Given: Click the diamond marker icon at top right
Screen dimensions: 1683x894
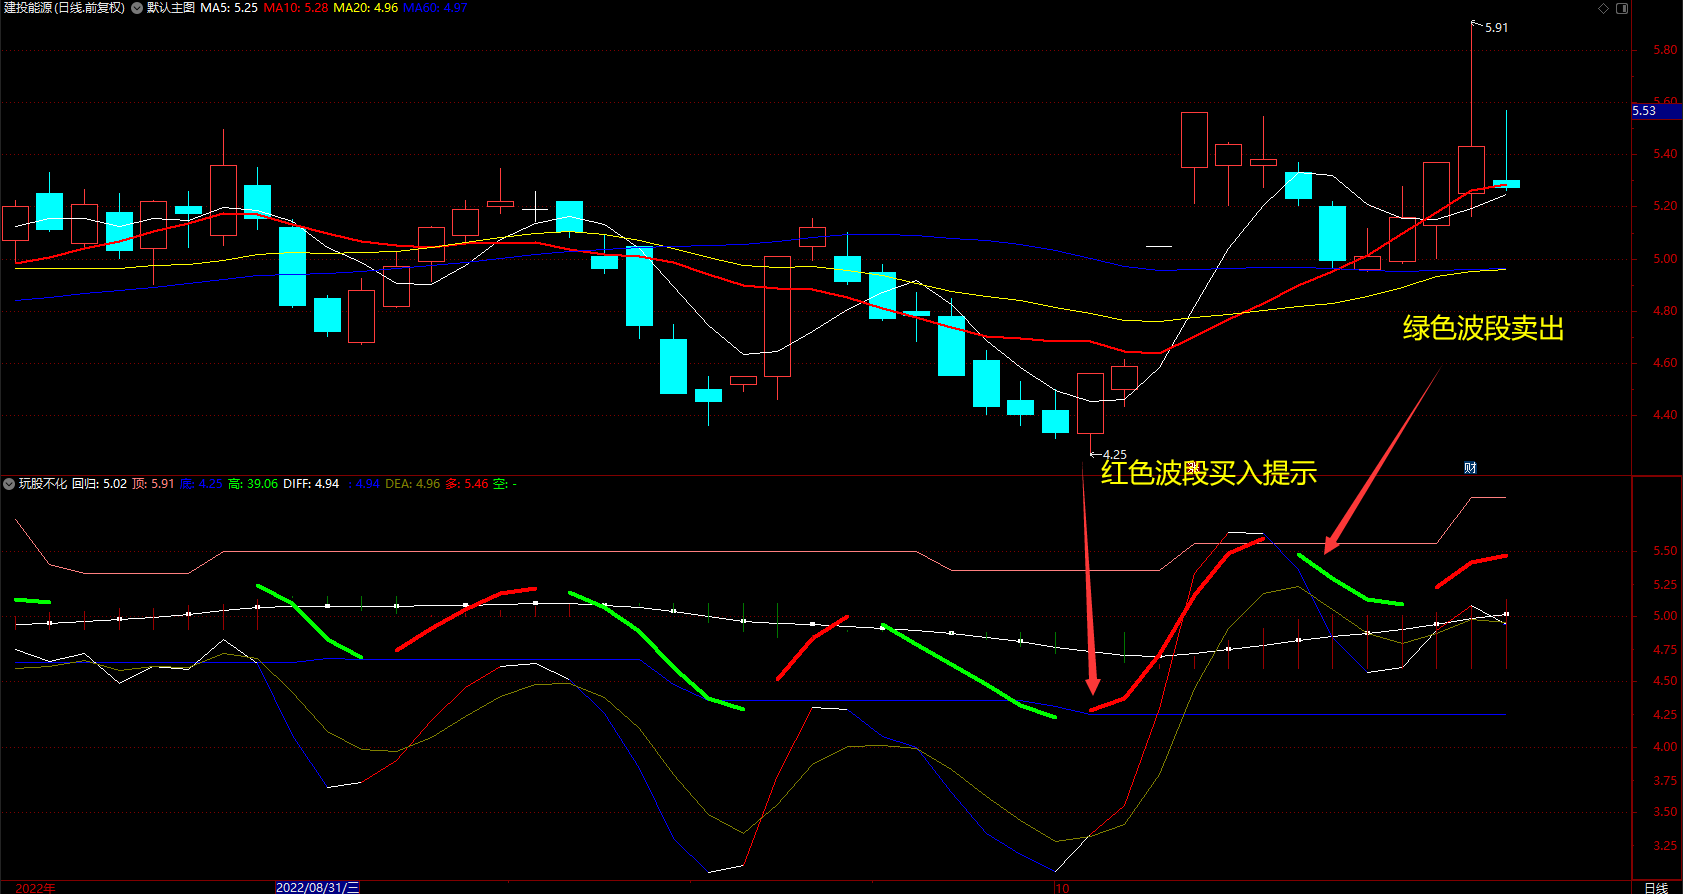Looking at the screenshot, I should [1603, 8].
